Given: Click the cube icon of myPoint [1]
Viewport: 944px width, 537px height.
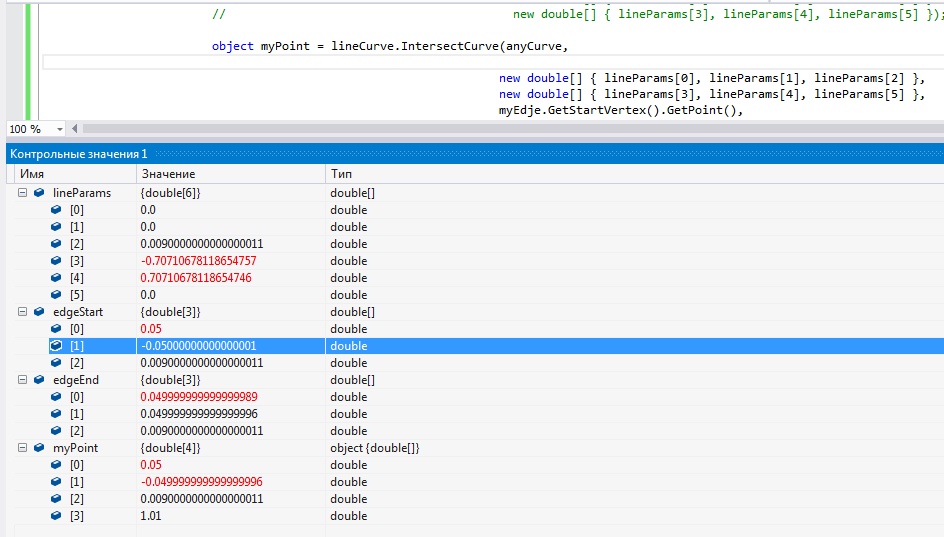Looking at the screenshot, I should 56,482.
